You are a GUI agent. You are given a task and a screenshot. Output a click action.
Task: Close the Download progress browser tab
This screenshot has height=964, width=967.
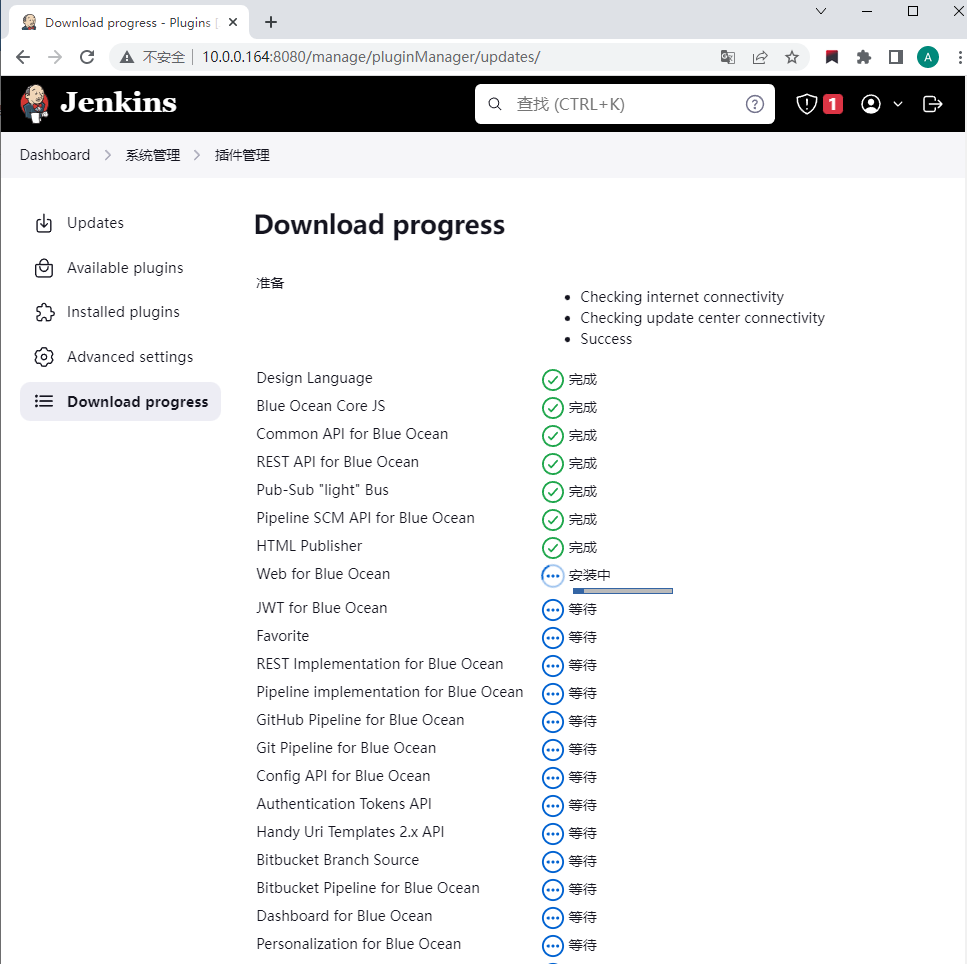pos(233,22)
